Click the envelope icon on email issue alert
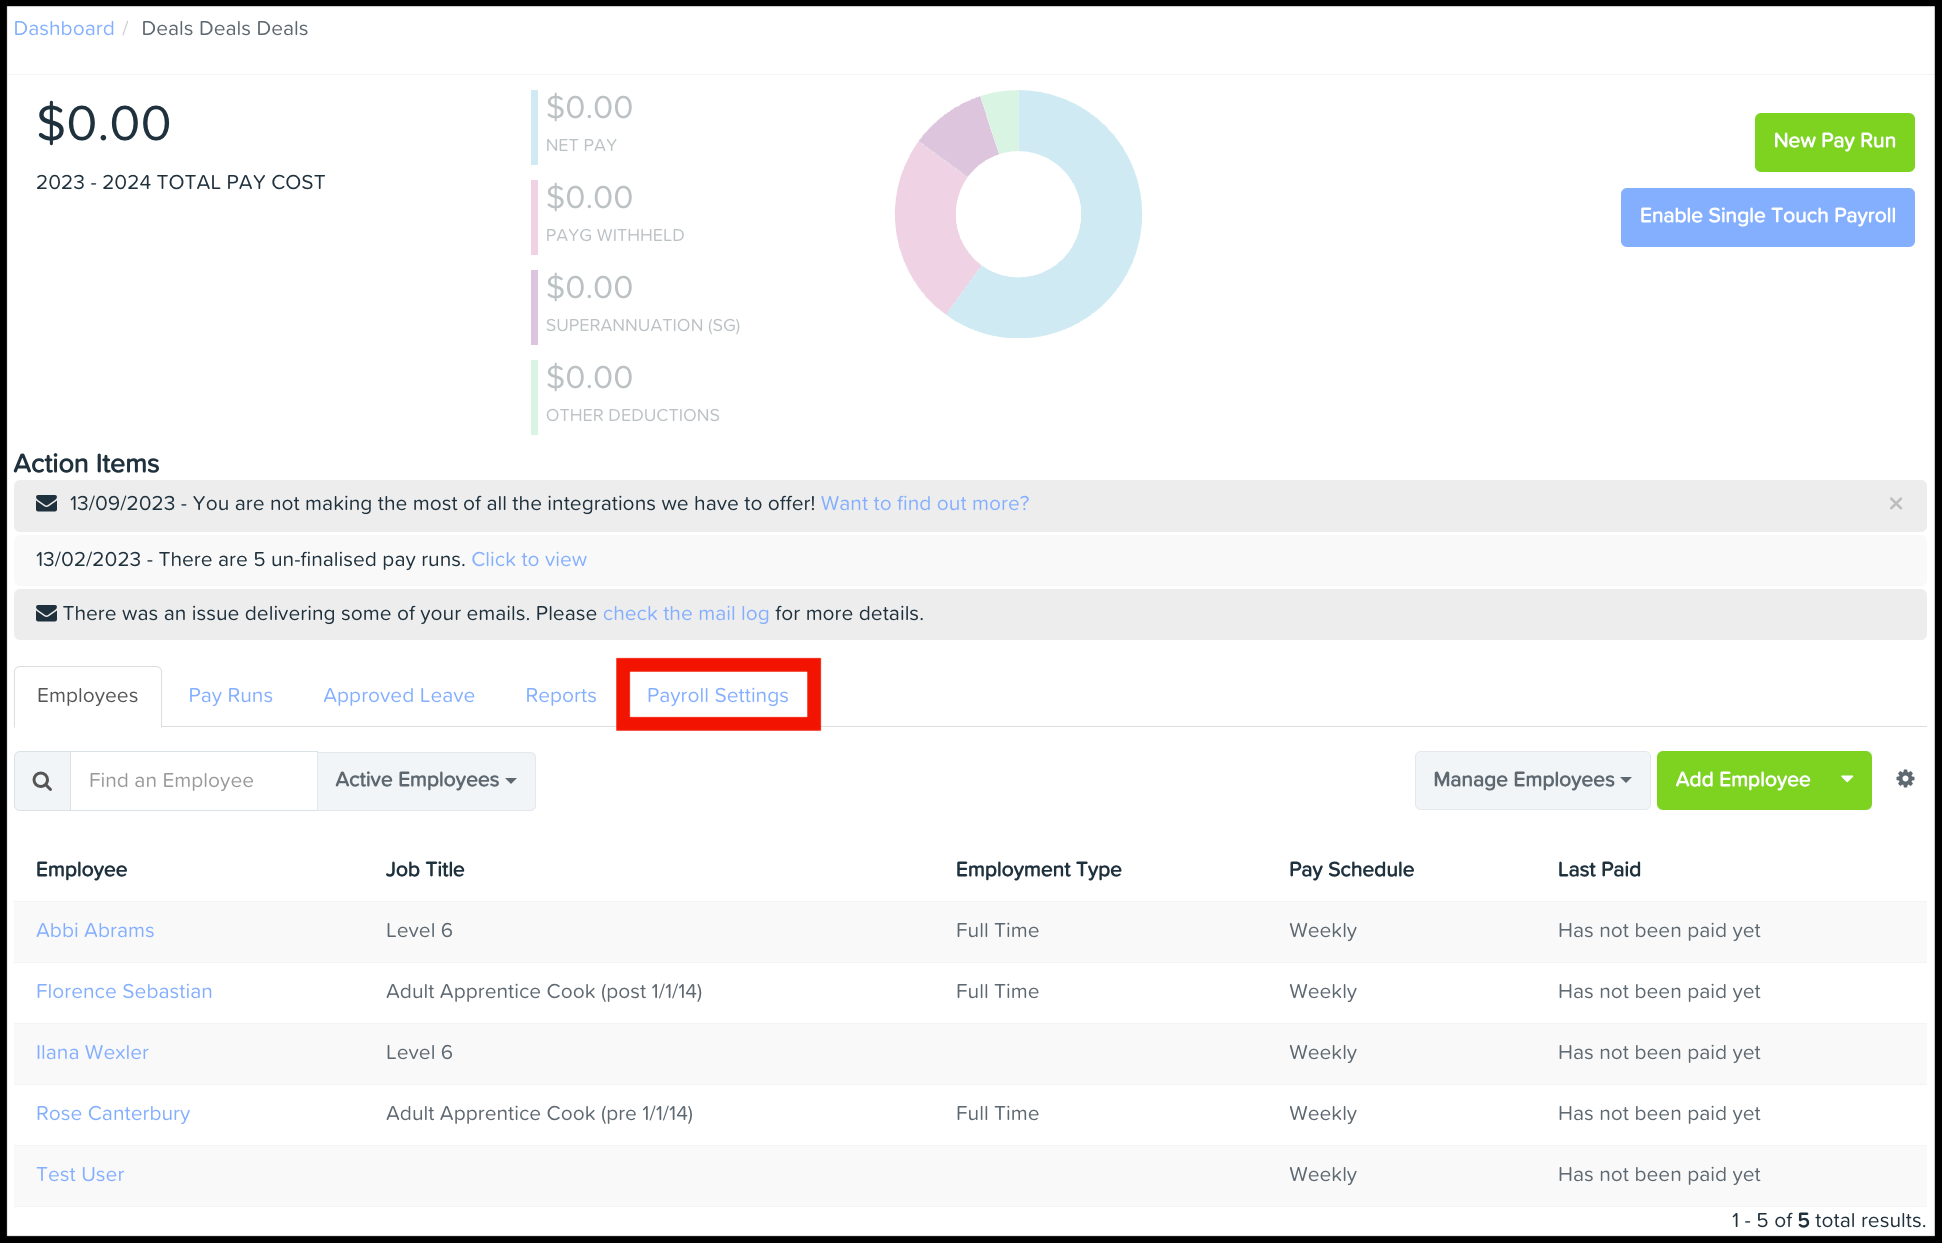1942x1243 pixels. 46,614
